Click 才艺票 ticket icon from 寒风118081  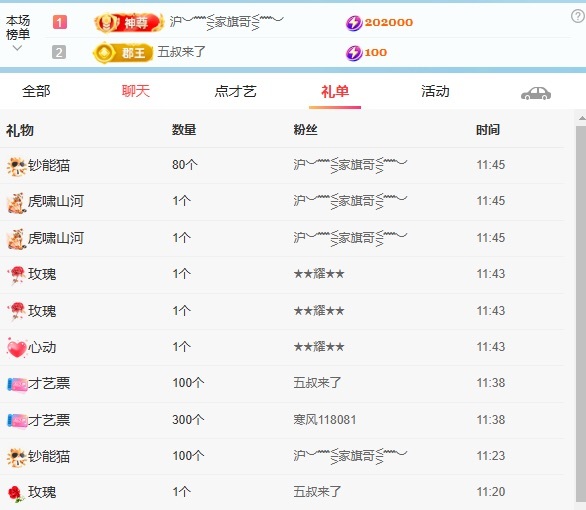(x=17, y=421)
